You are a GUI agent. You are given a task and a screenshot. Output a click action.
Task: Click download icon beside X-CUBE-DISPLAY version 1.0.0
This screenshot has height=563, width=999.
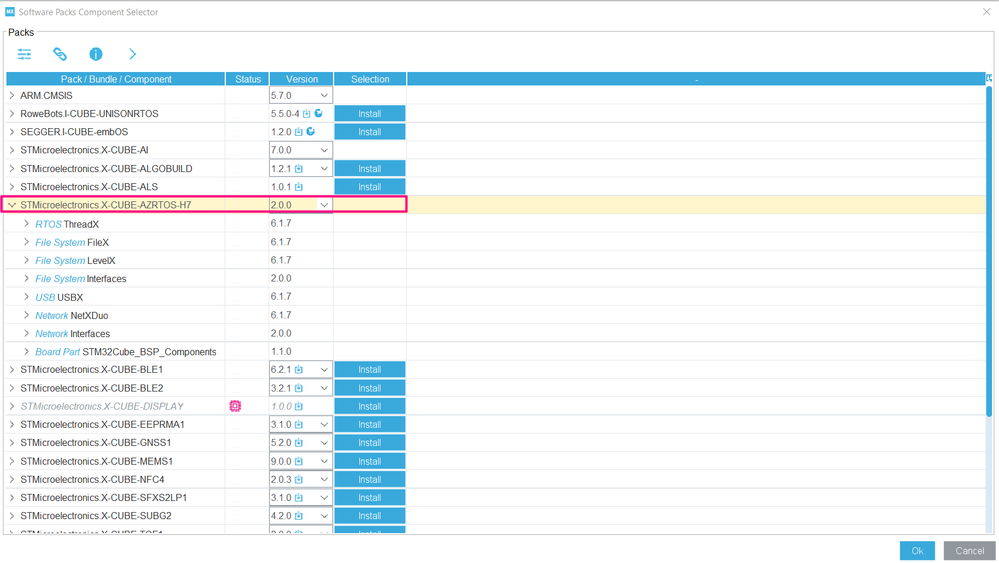tap(298, 406)
